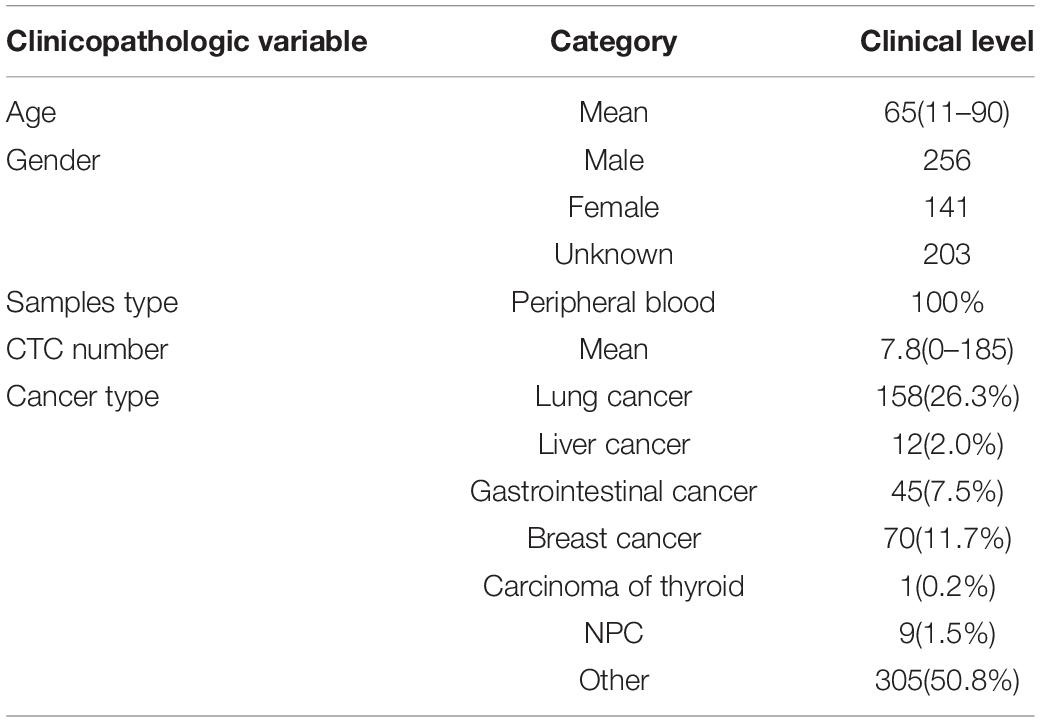Screen dimensions: 1040x722
Task: Click the Category column header
Action: [614, 42]
